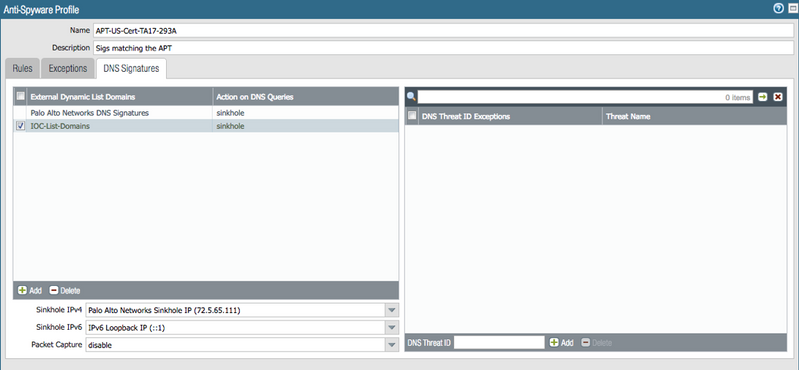Toggle the DNS Threat ID Exceptions header checkbox

tap(412, 116)
